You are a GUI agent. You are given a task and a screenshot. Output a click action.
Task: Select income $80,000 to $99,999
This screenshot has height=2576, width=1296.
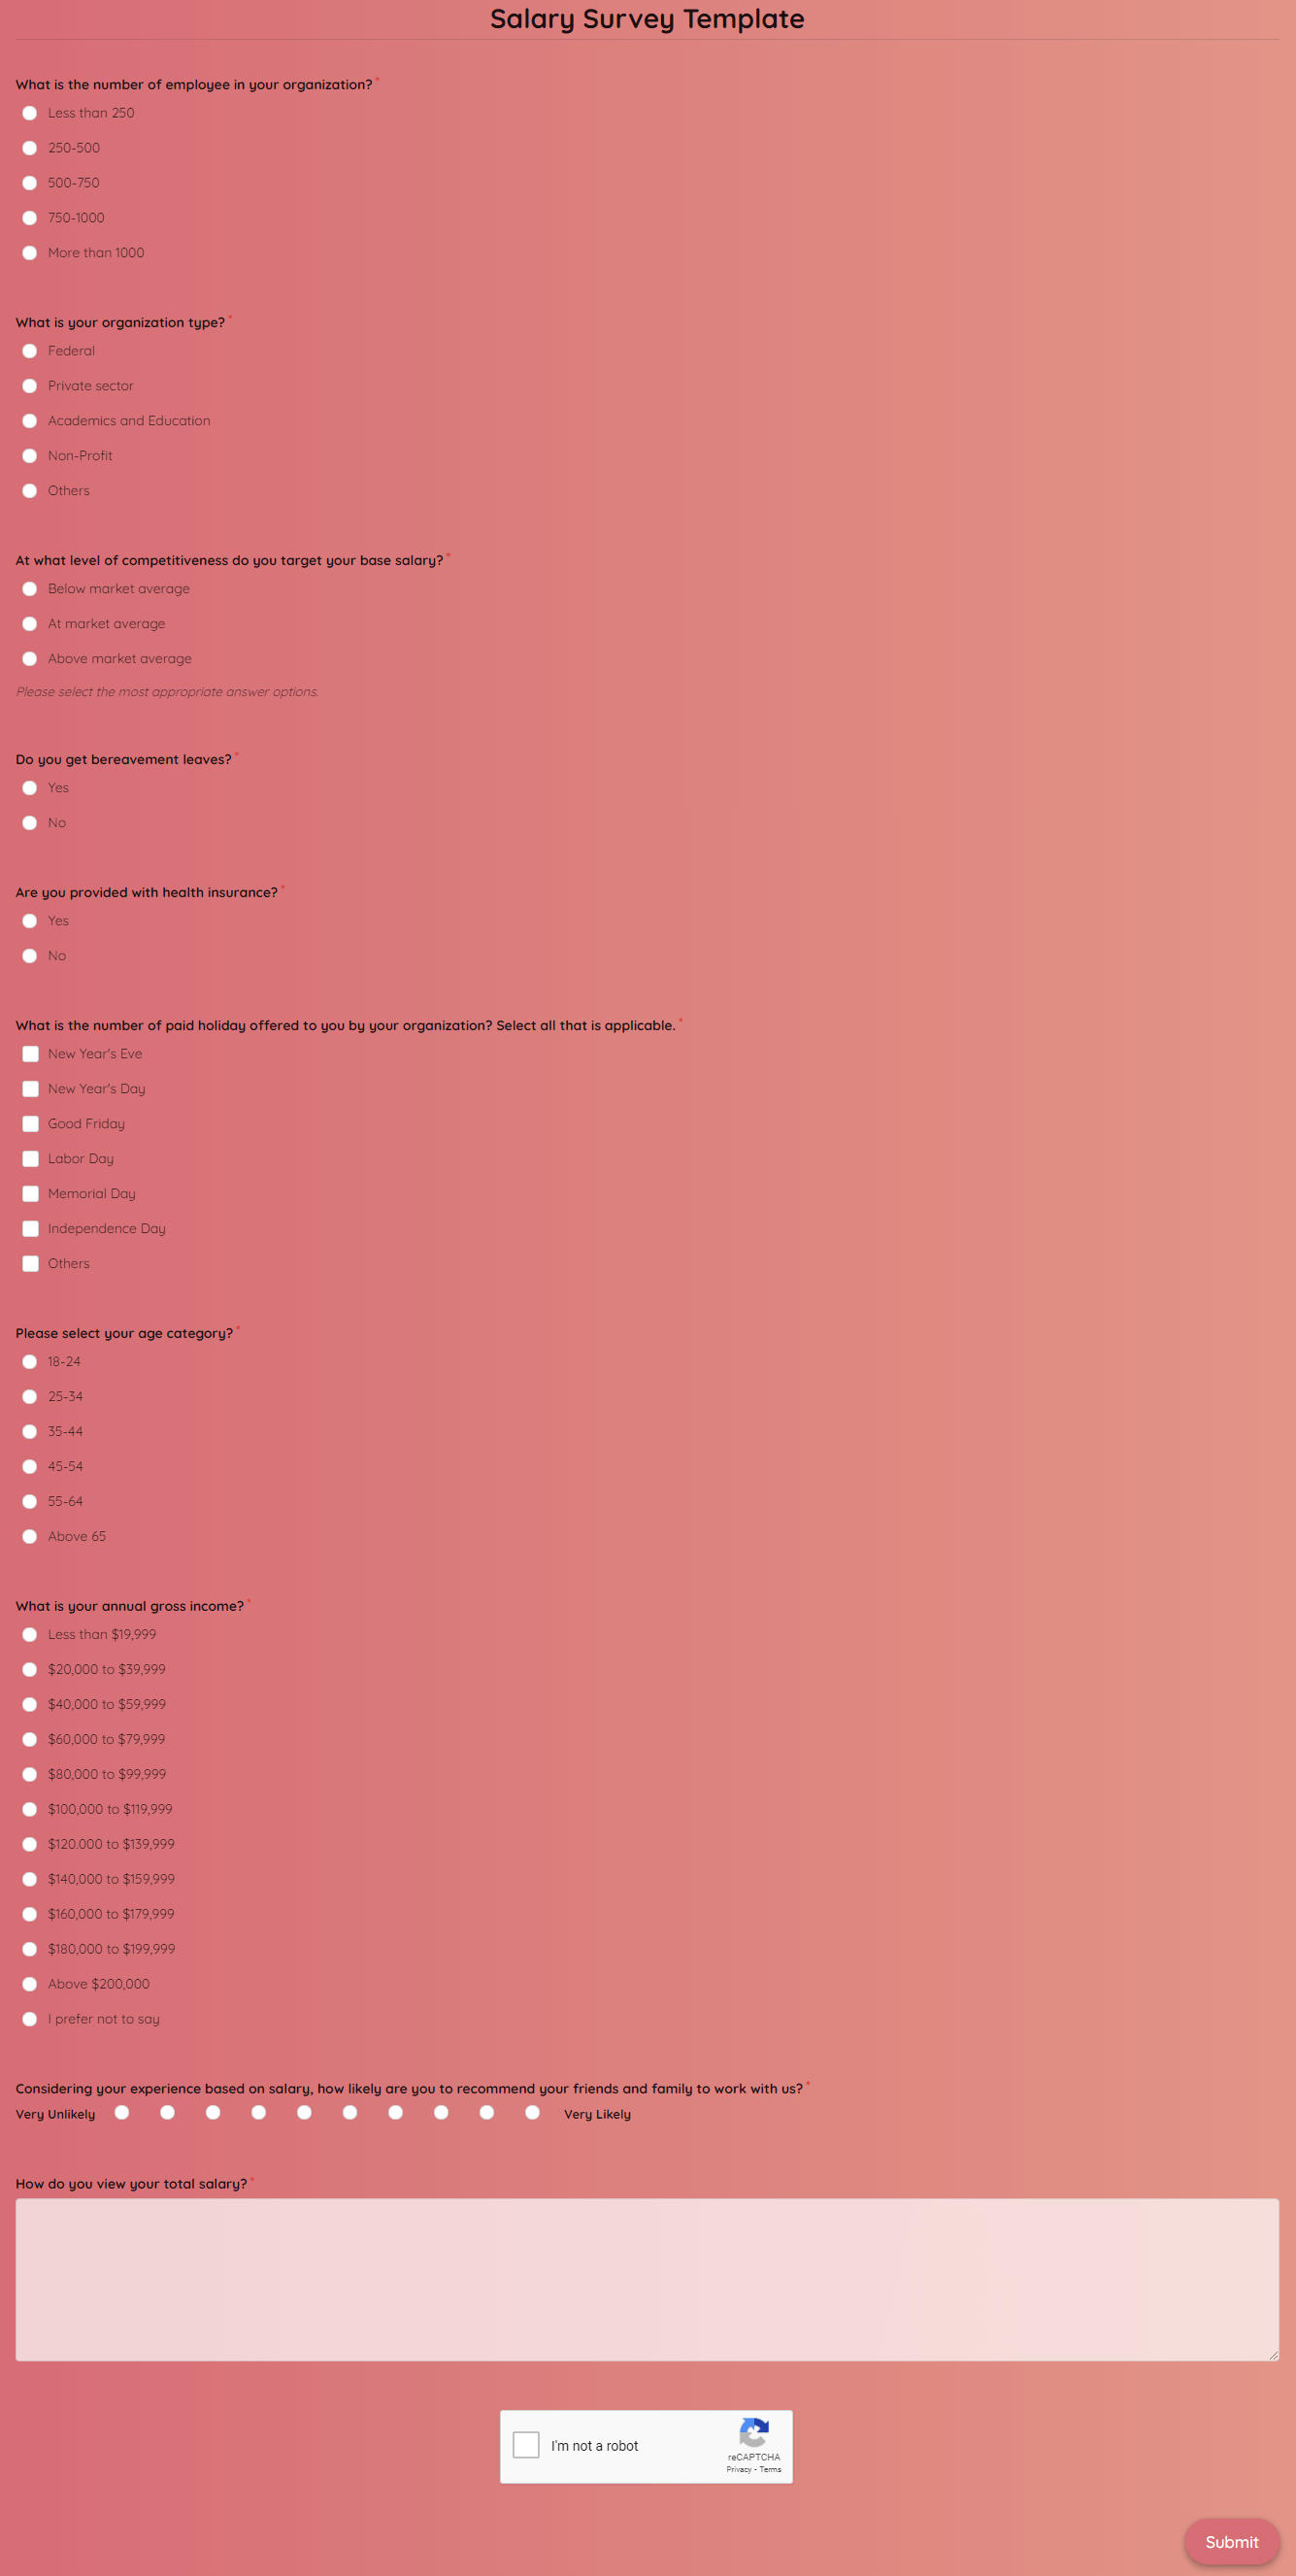[30, 1775]
